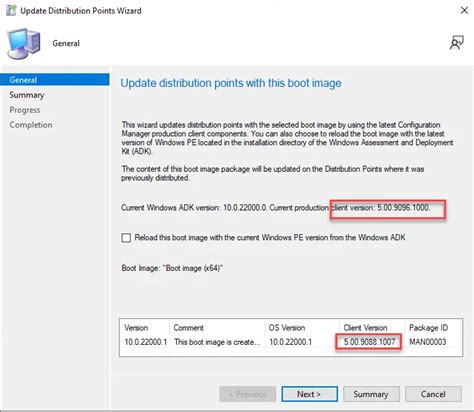Viewport: 474px width, 412px height.
Task: Select the General step in sidebar
Action: [x=55, y=80]
